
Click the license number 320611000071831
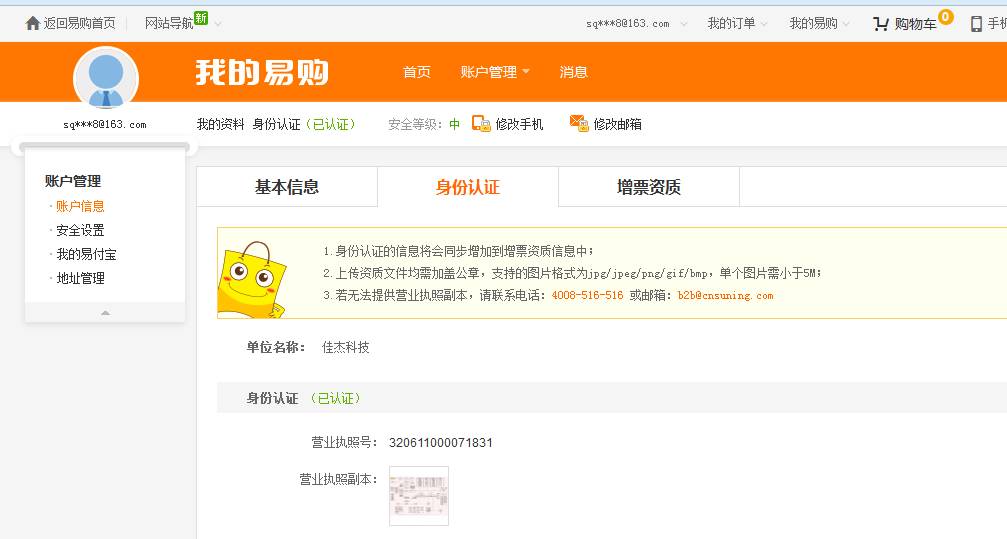(441, 443)
